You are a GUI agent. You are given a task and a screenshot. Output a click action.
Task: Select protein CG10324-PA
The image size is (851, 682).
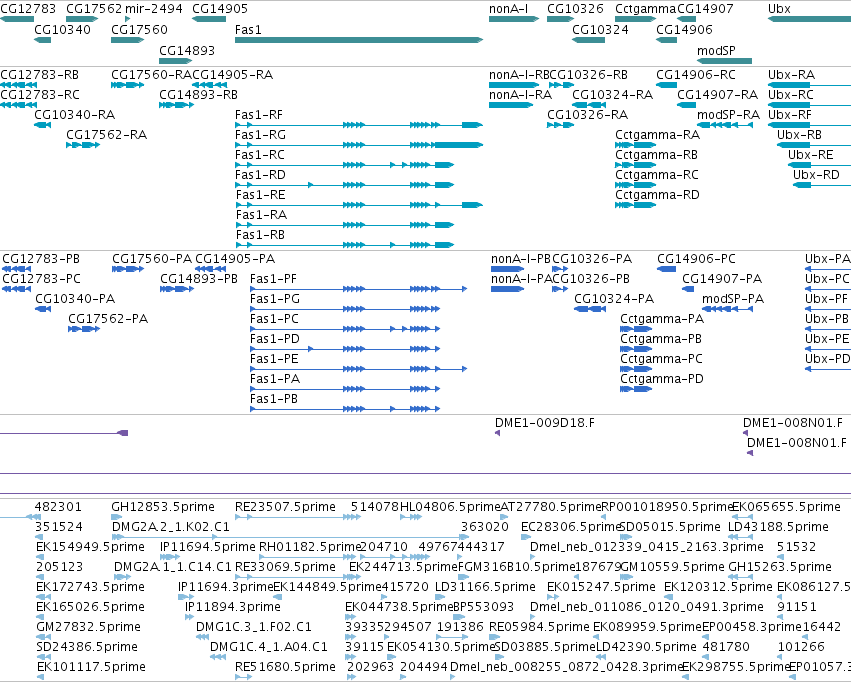point(614,298)
